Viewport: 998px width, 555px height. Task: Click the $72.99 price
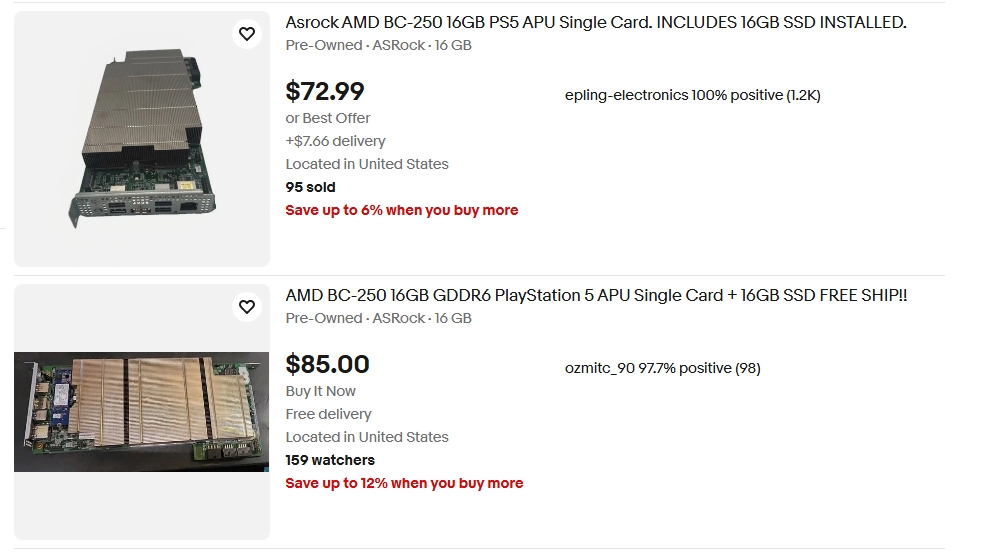click(325, 91)
